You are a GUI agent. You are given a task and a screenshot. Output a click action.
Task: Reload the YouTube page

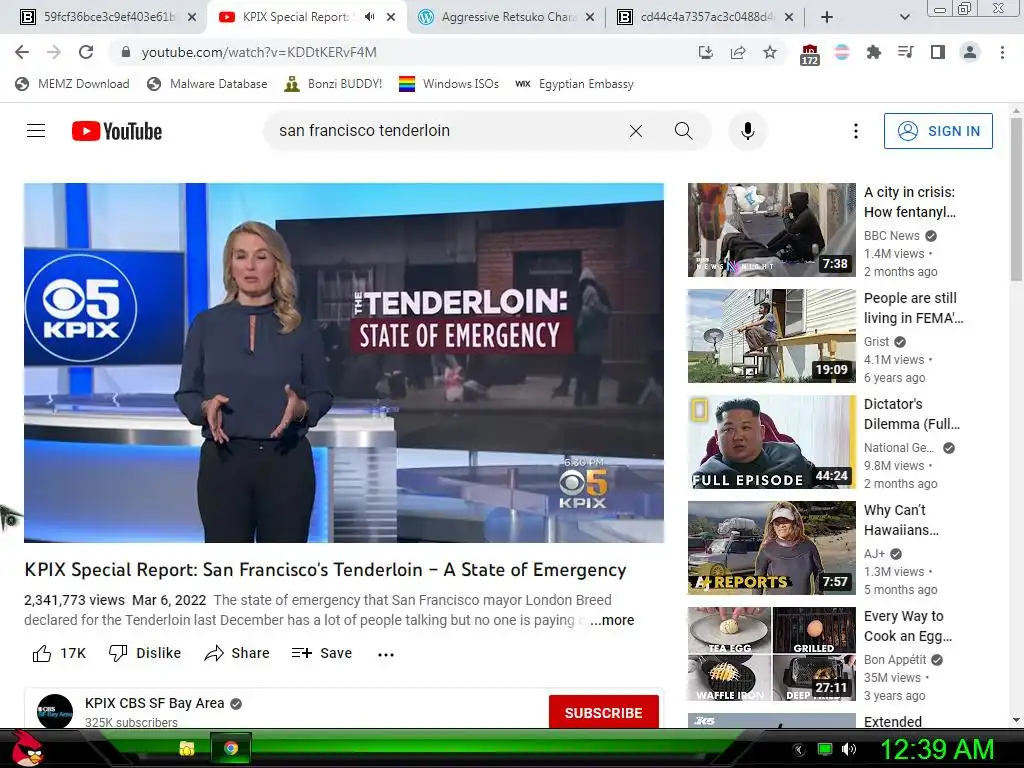(86, 52)
